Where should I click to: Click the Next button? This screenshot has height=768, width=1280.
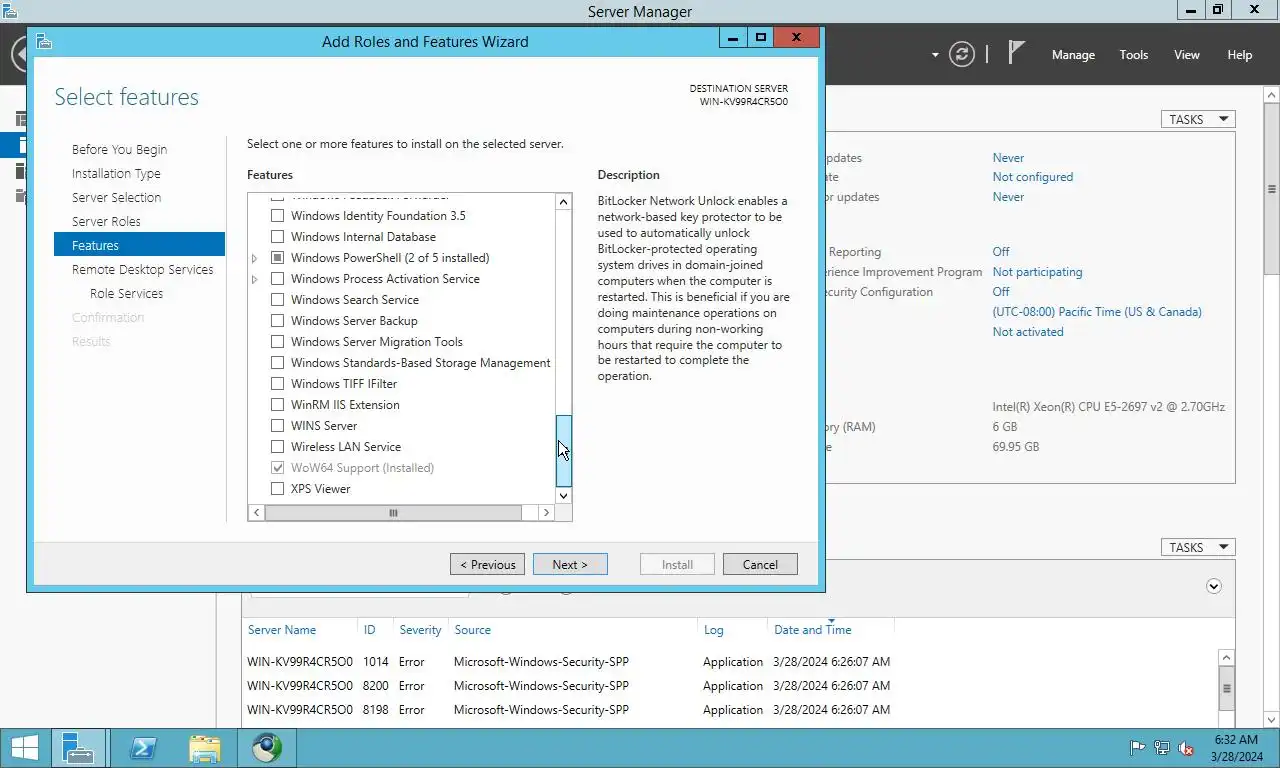tap(570, 564)
